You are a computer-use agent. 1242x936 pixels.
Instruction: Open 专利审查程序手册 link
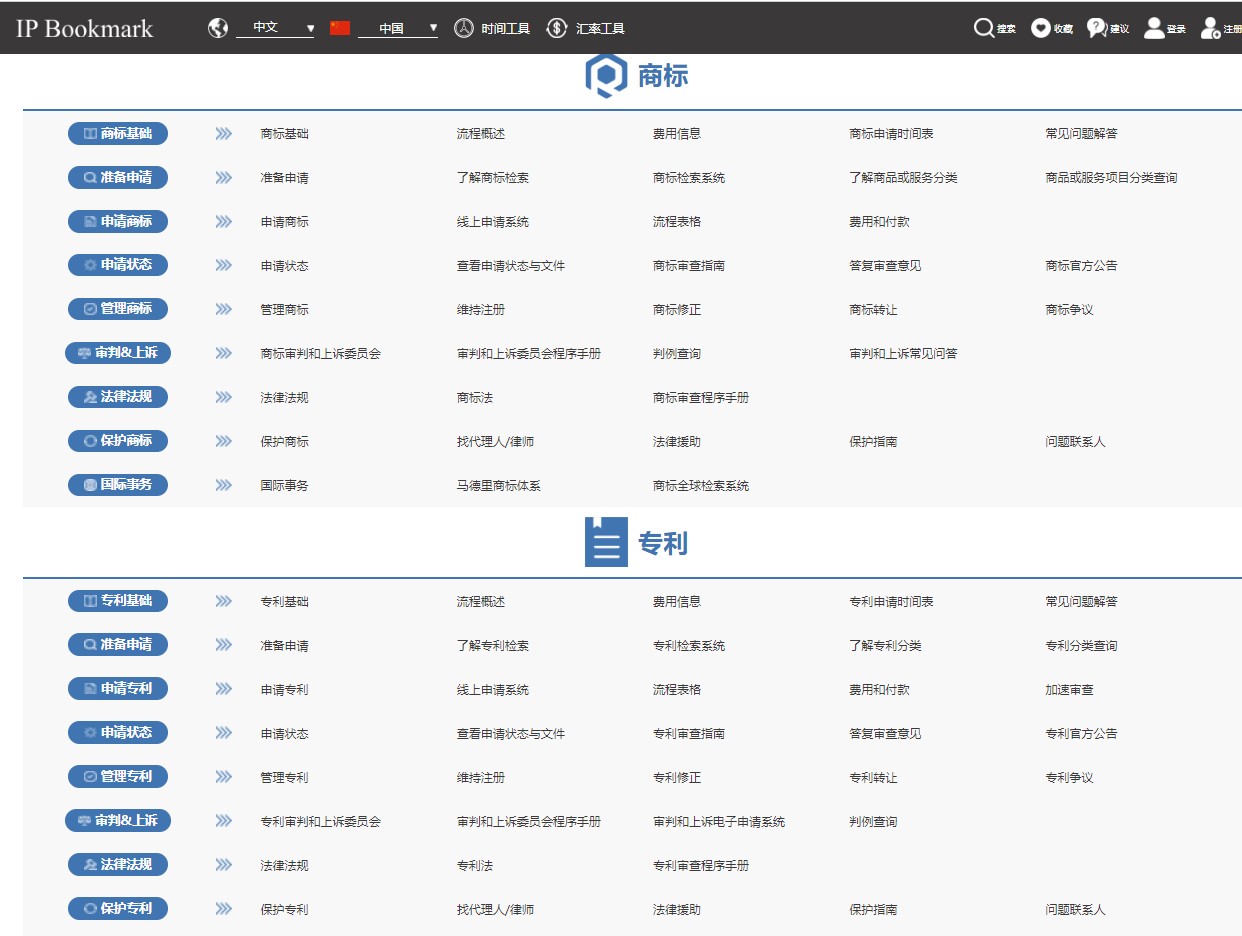[x=701, y=866]
